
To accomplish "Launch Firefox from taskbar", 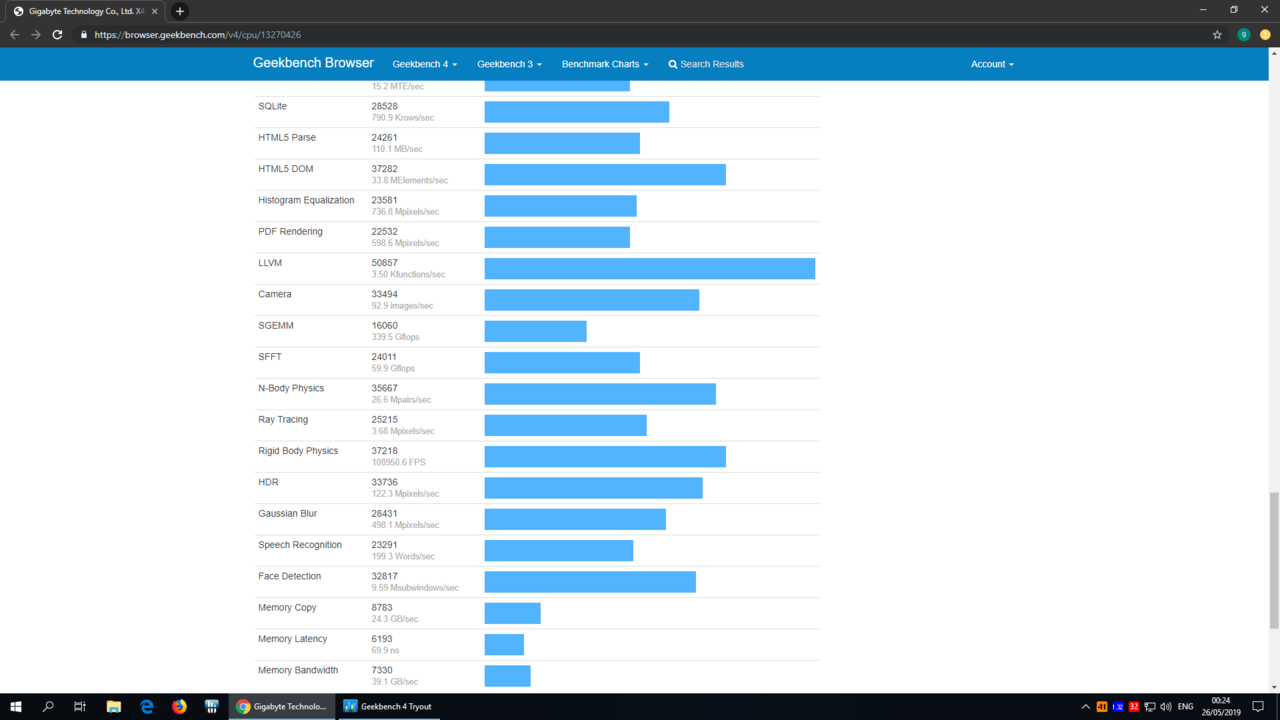I will click(x=179, y=706).
